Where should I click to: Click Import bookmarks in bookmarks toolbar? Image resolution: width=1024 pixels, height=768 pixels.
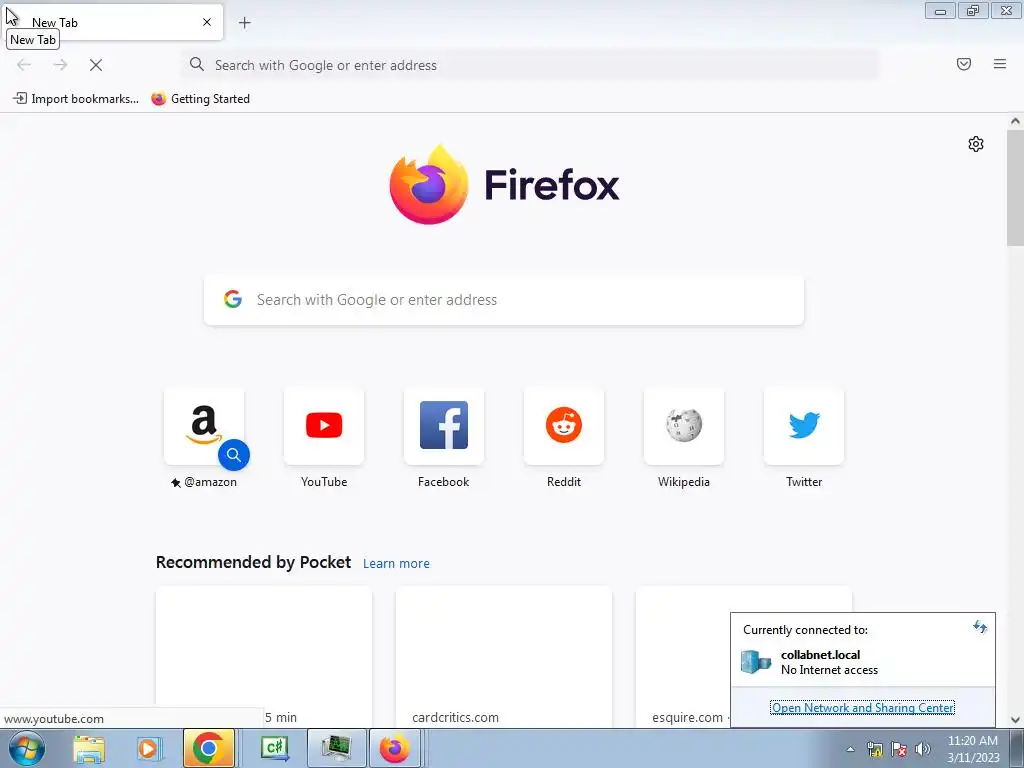76,99
